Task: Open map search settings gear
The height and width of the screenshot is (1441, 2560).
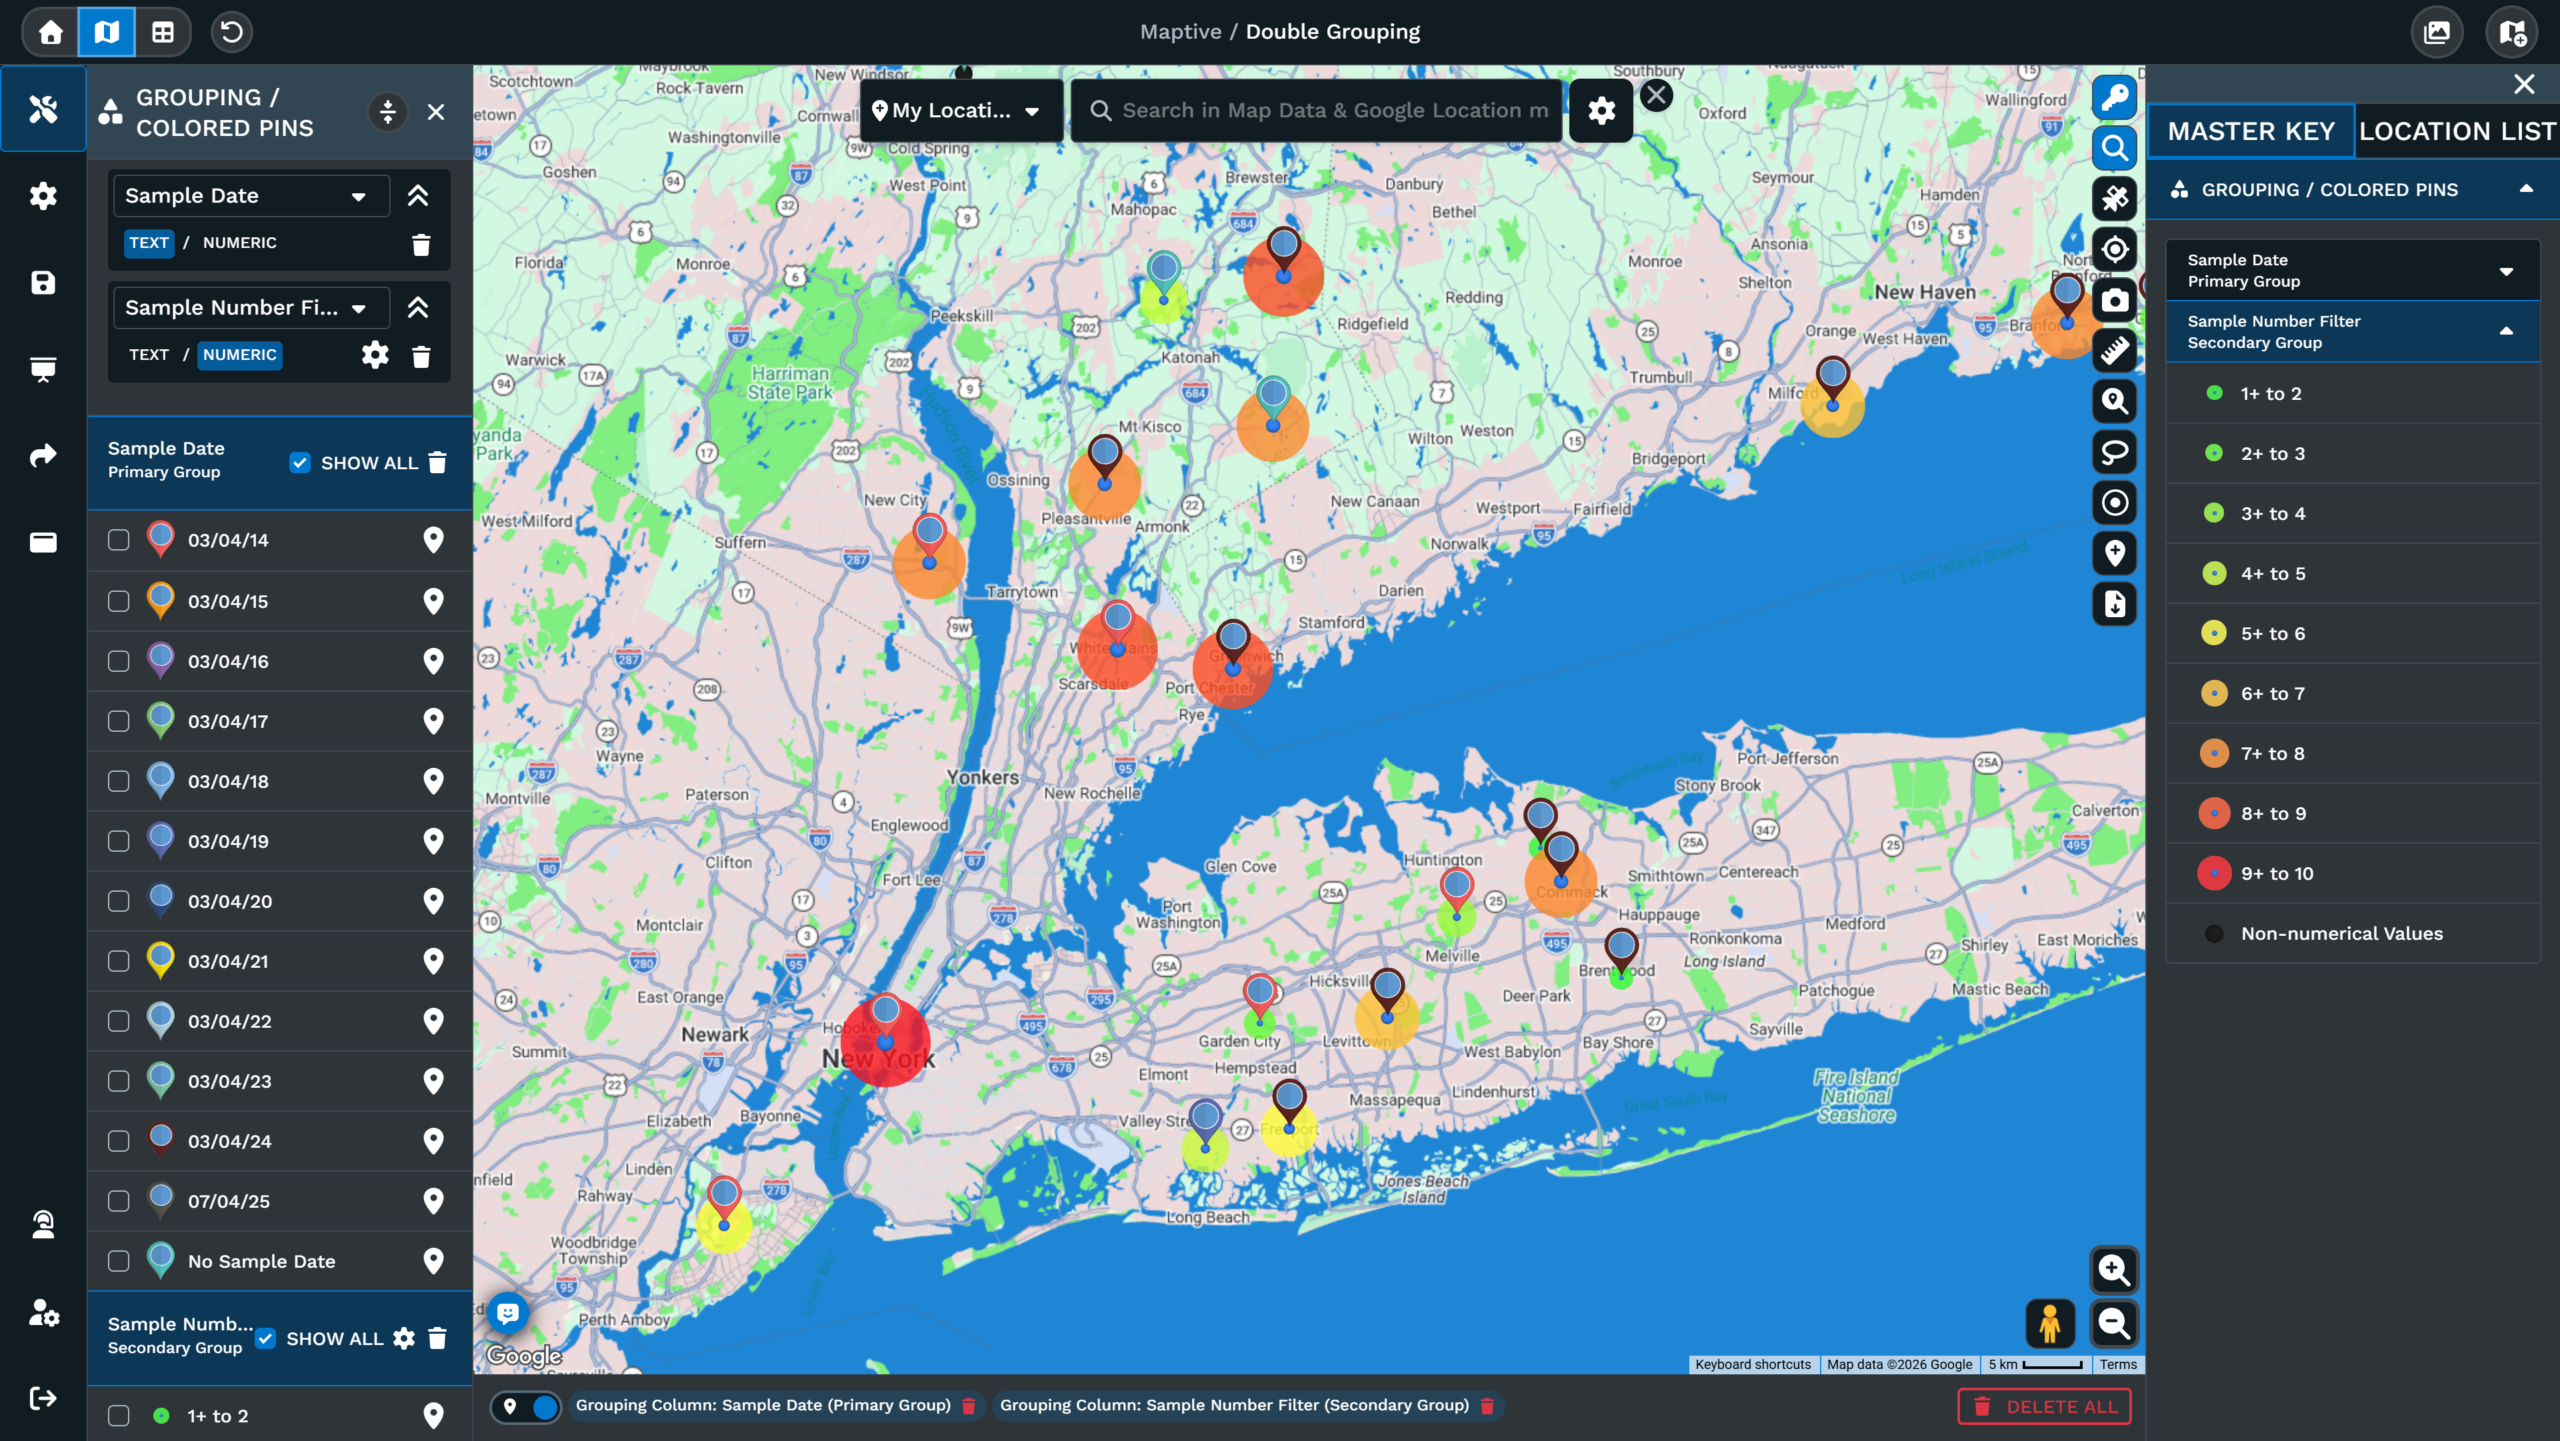Action: [x=1601, y=111]
